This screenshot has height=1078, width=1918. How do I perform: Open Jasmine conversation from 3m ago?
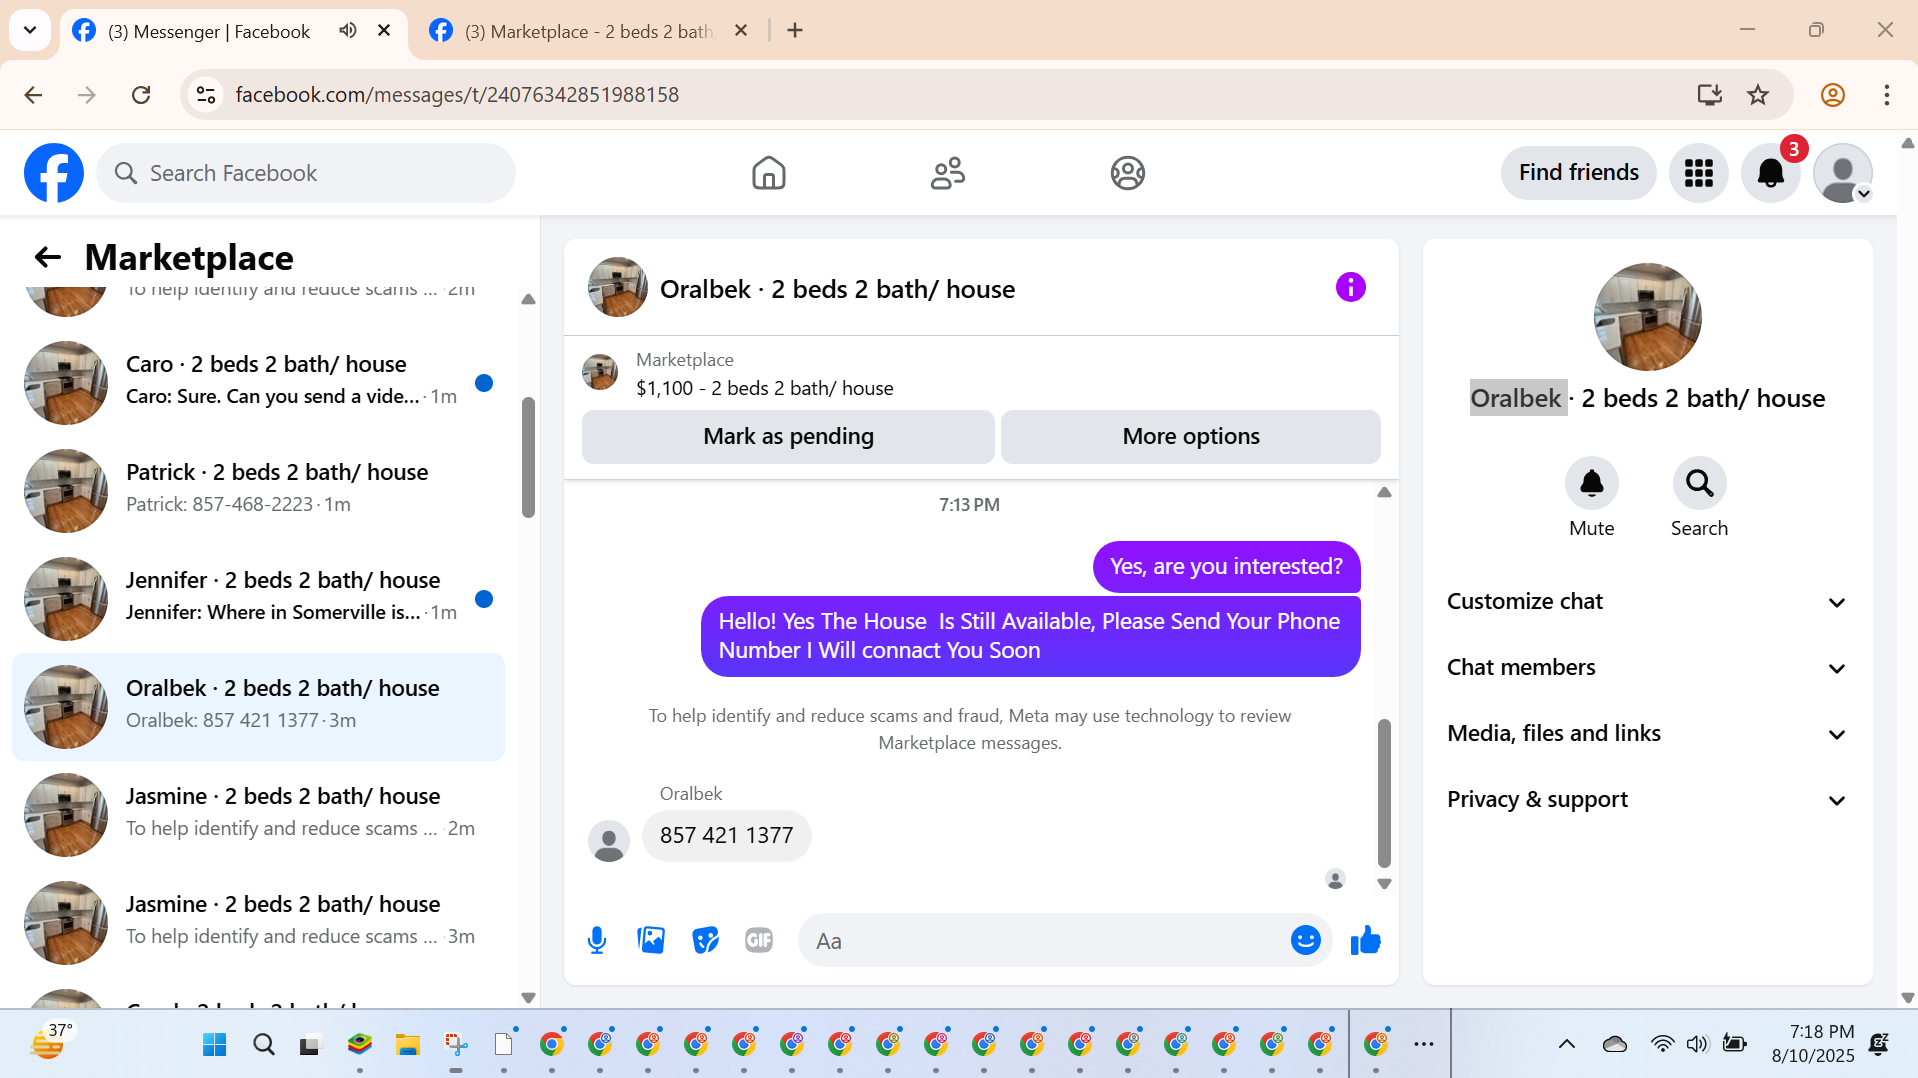258,922
